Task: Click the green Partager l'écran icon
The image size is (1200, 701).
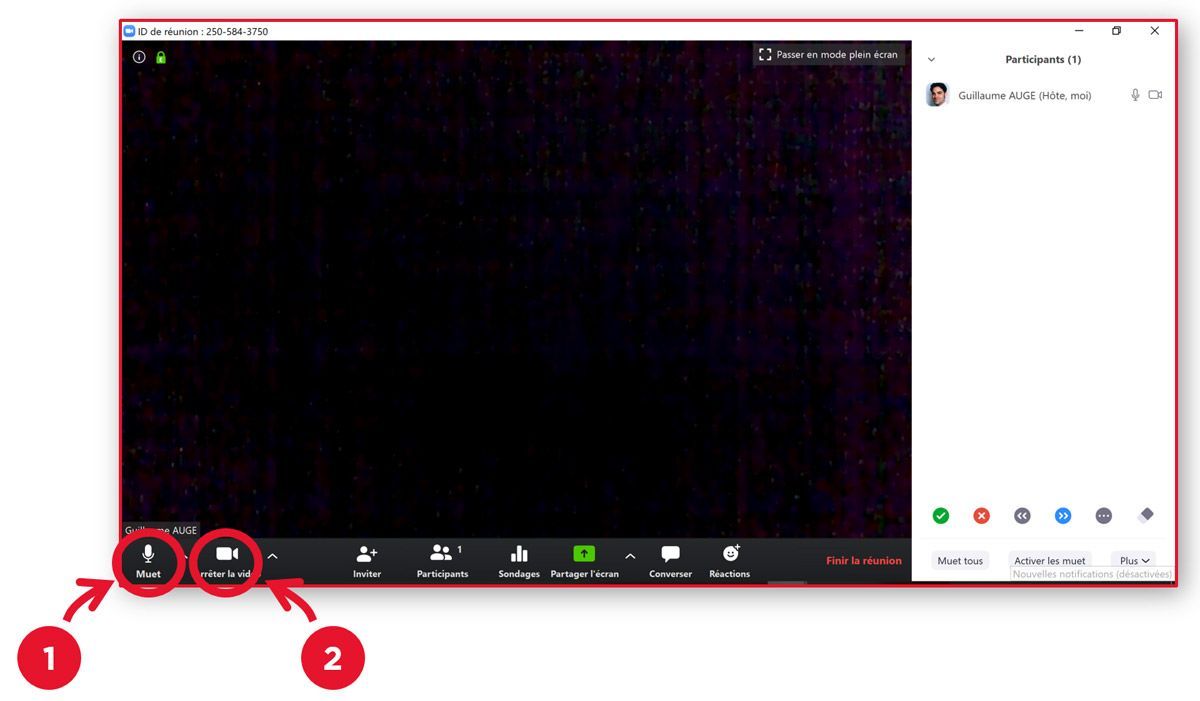Action: (x=584, y=554)
